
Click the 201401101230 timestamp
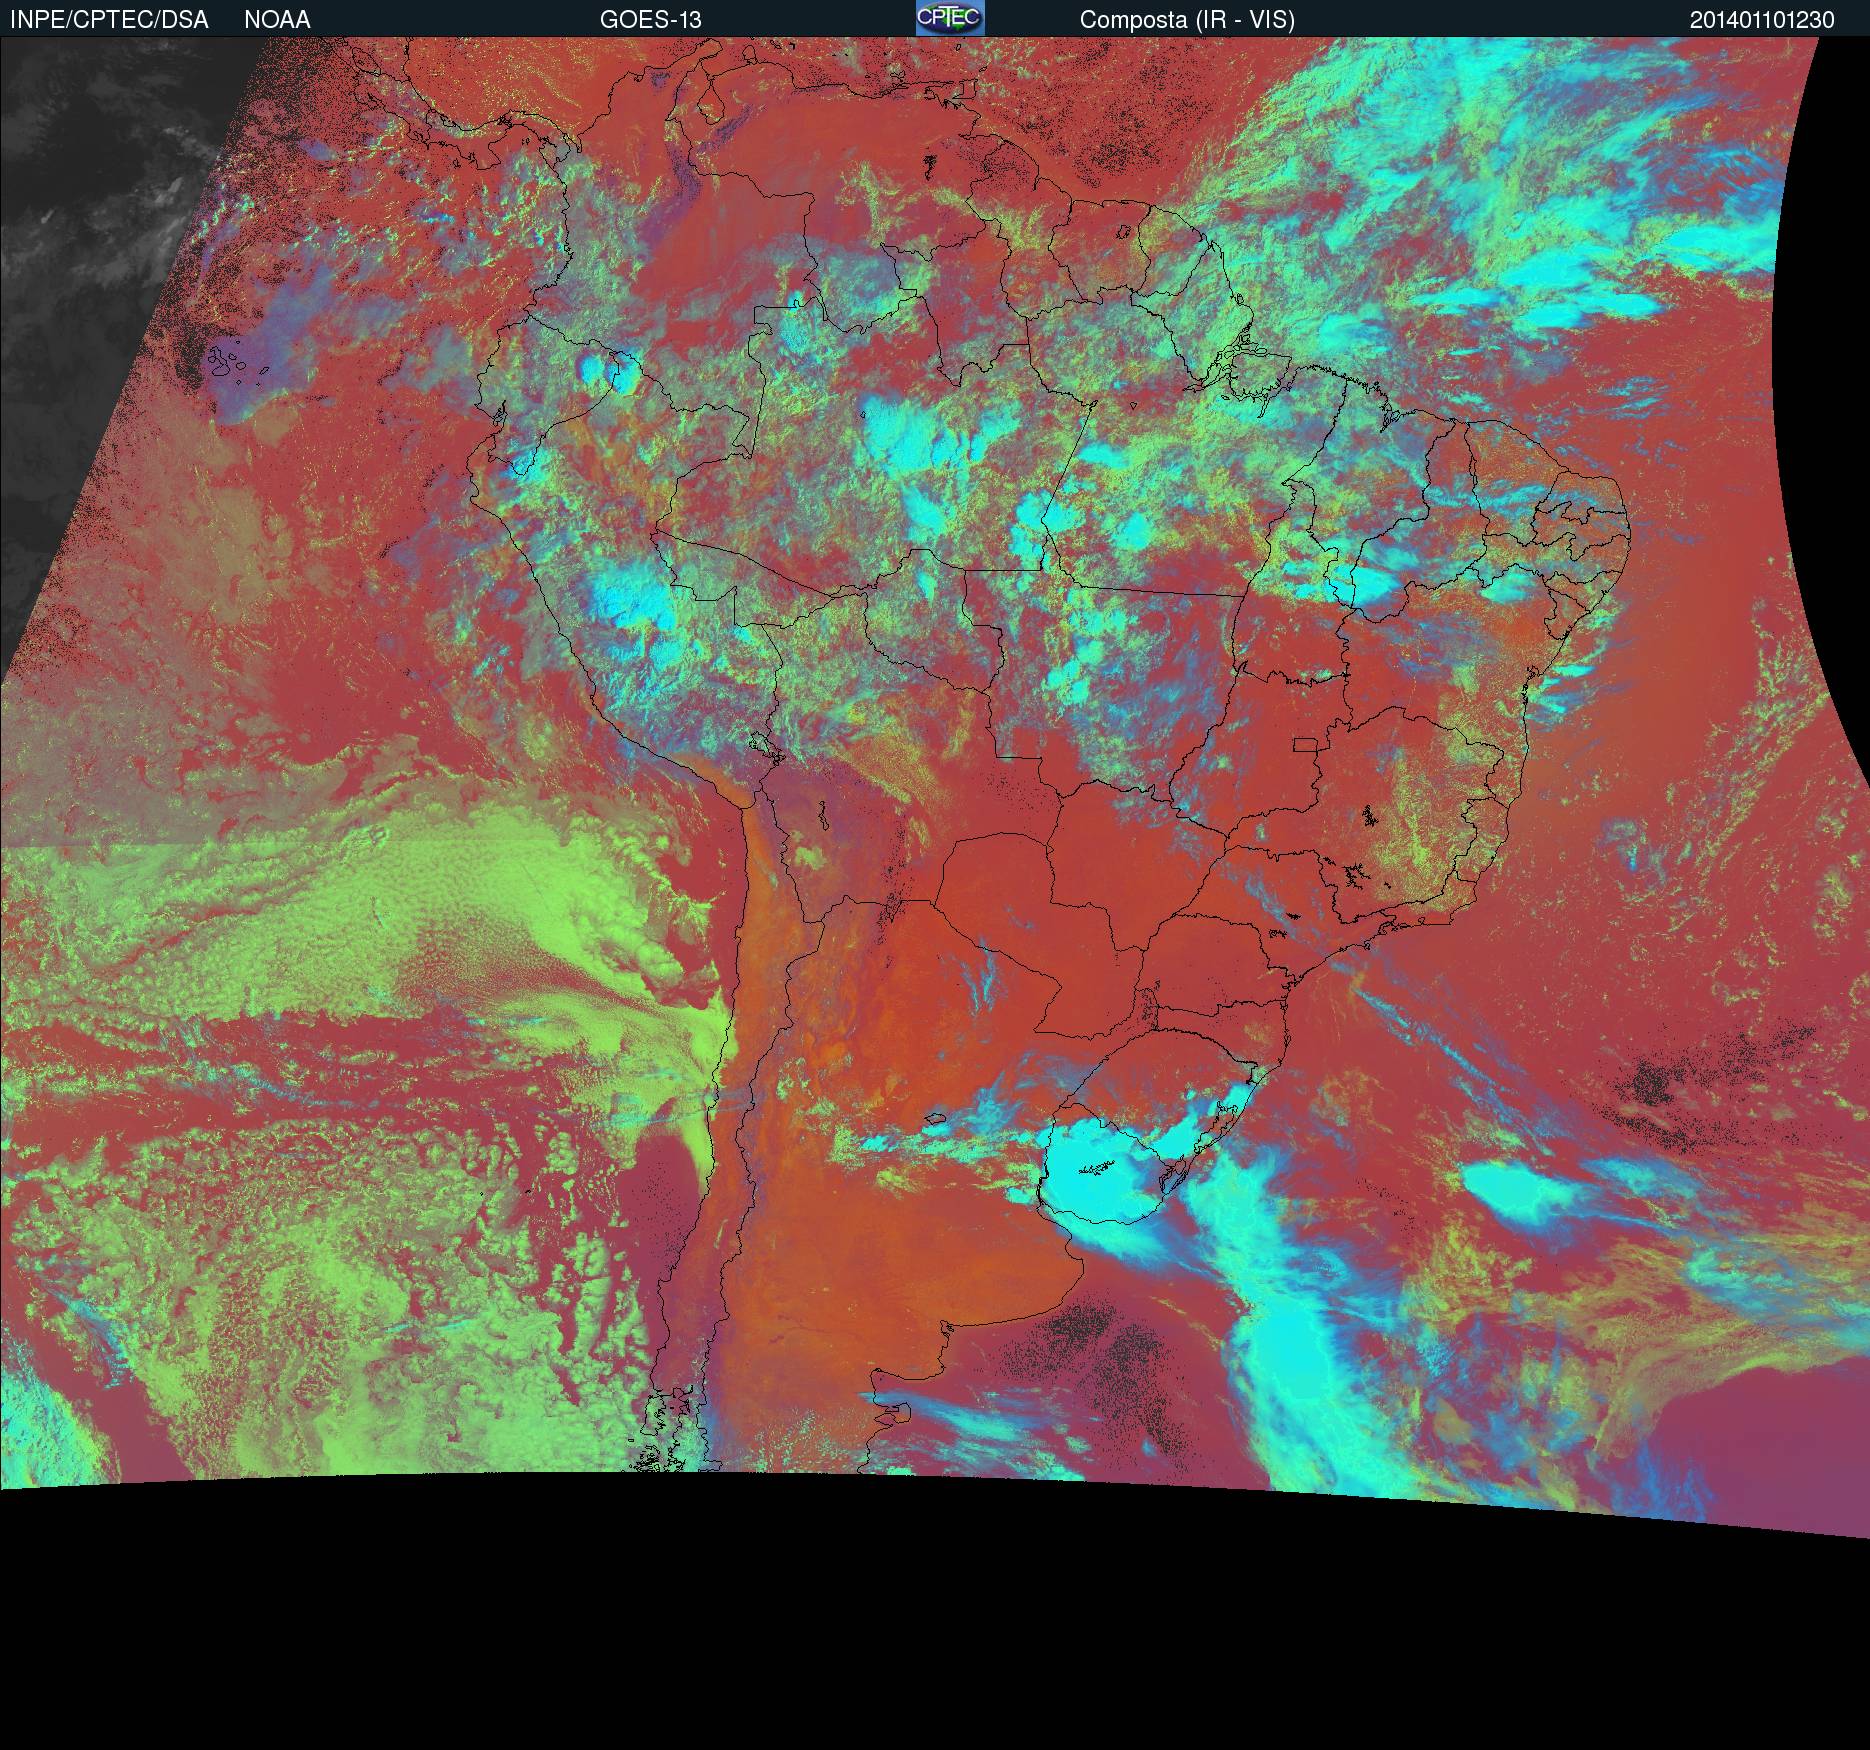point(1762,20)
